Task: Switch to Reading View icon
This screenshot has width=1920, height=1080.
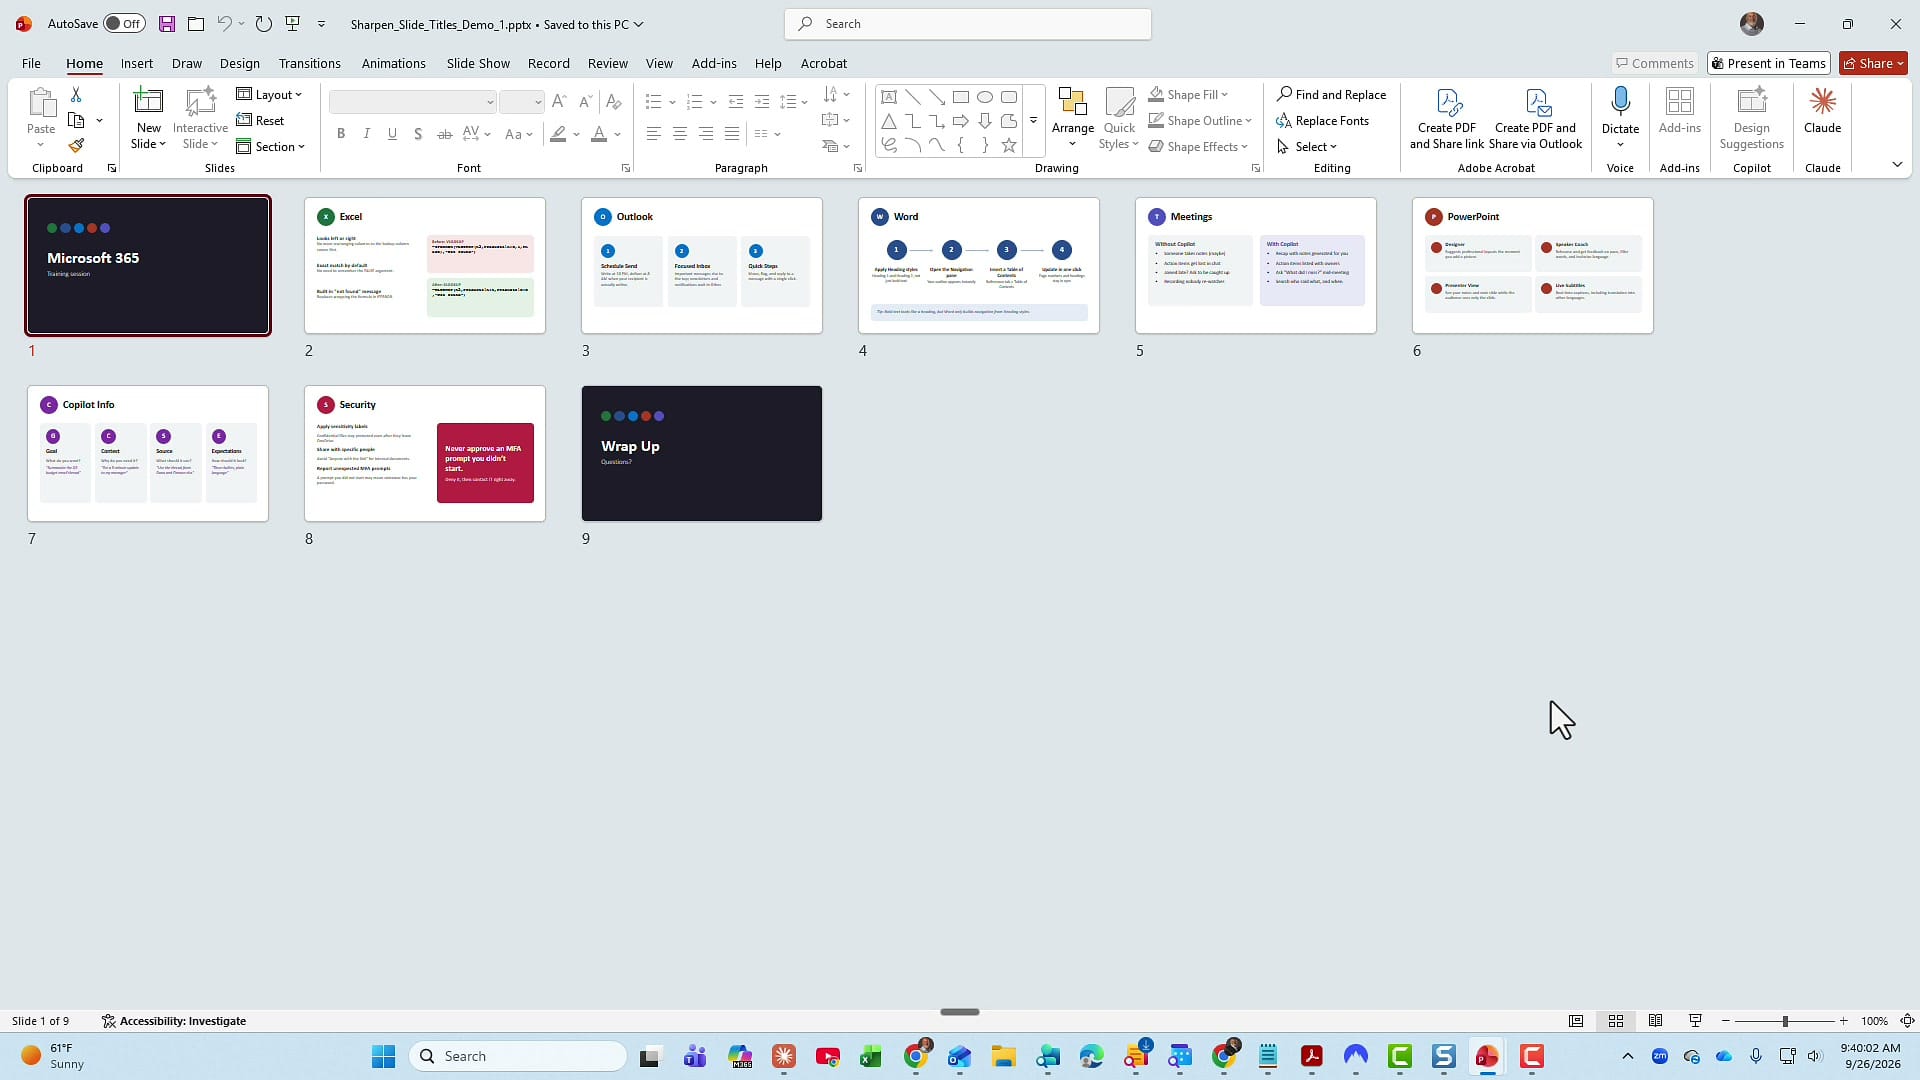Action: coord(1656,1021)
